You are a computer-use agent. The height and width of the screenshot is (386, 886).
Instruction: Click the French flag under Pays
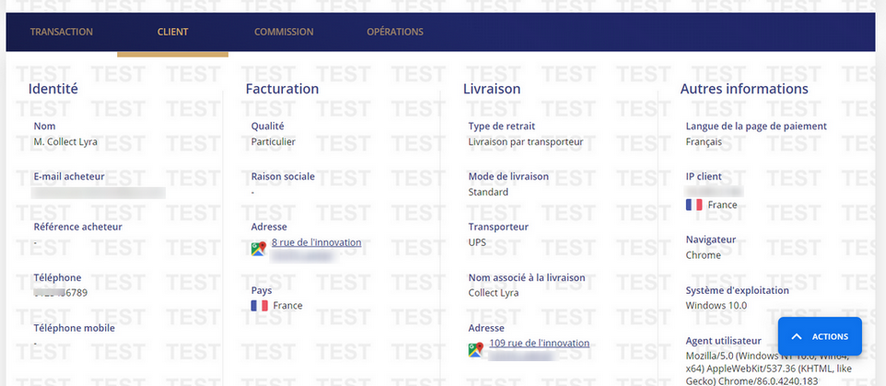(259, 306)
